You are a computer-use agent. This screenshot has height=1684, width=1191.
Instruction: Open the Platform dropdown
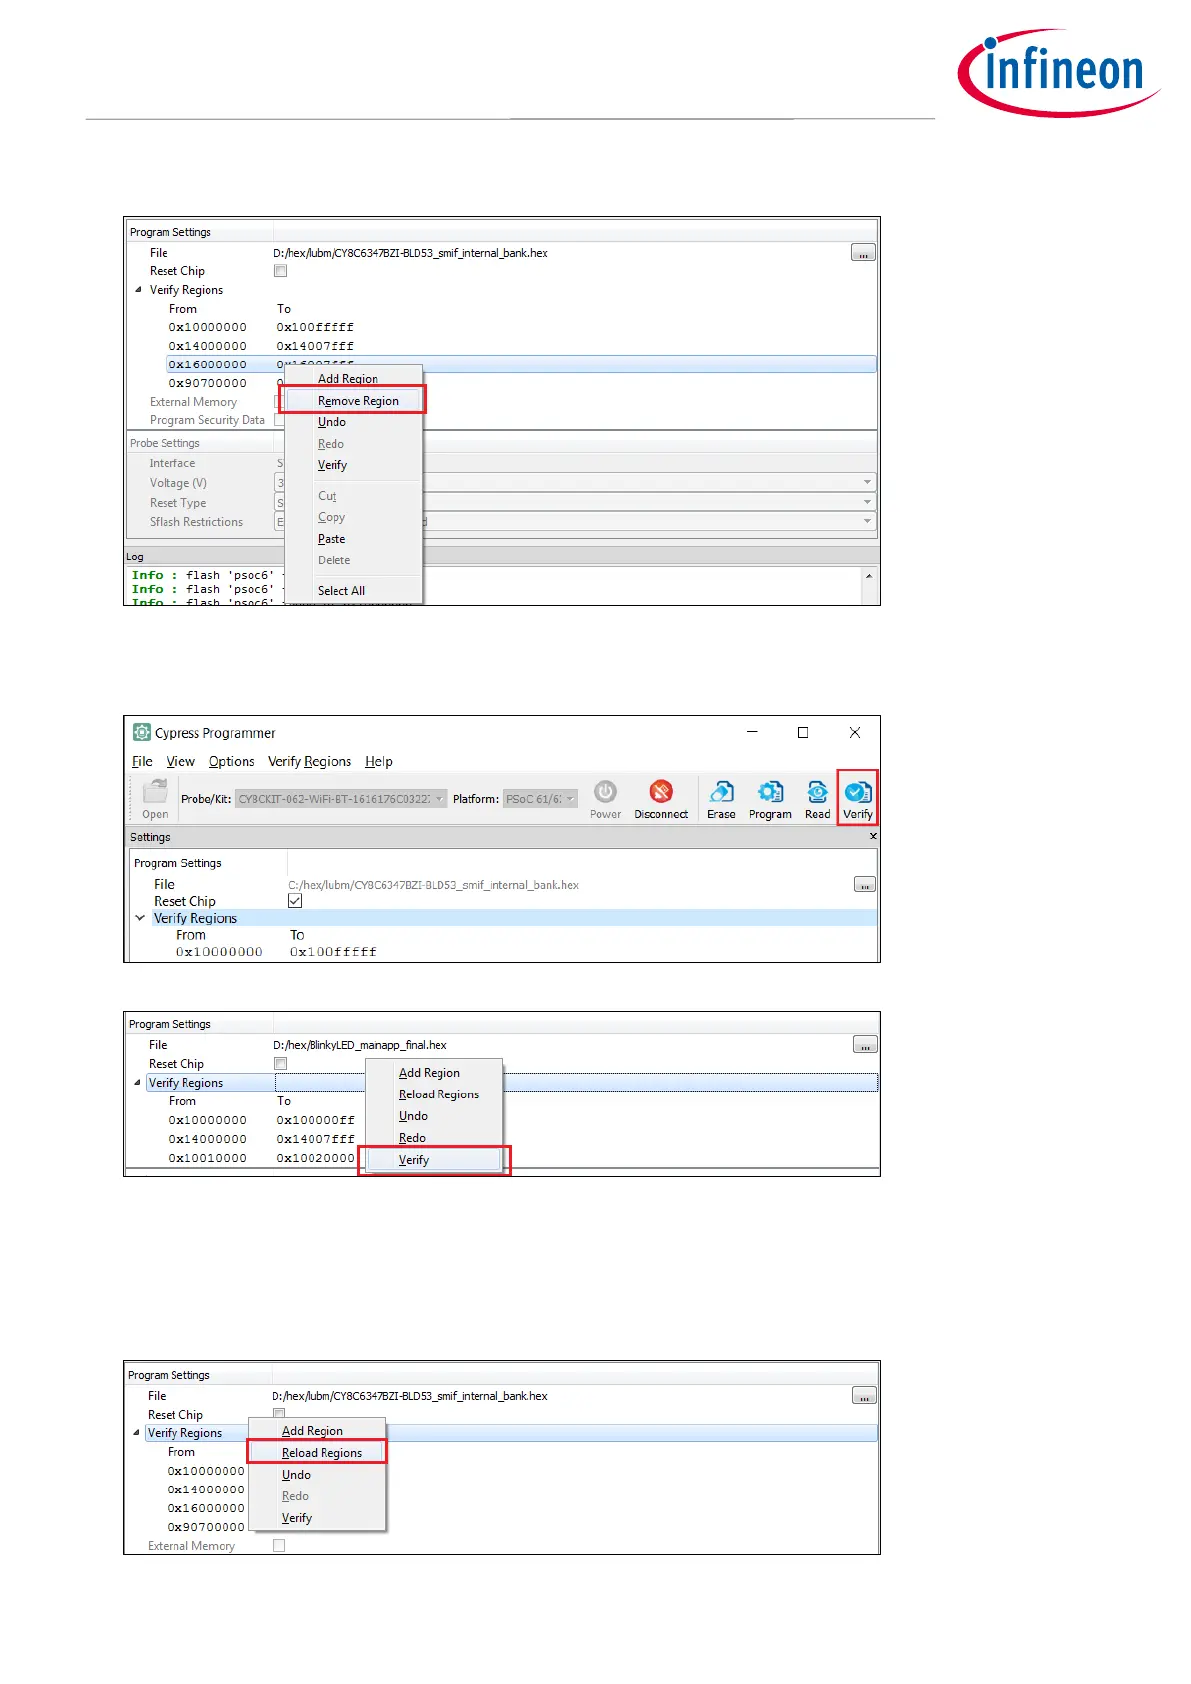pyautogui.click(x=540, y=799)
